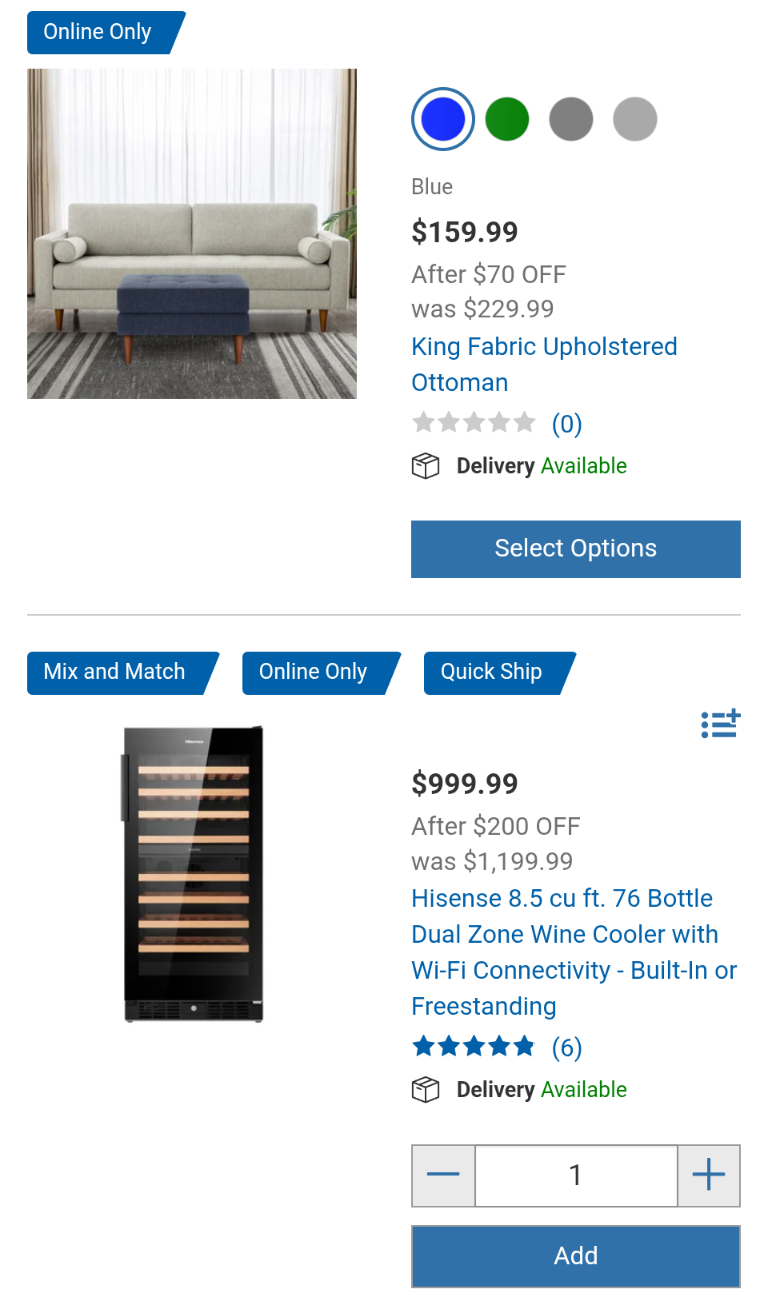This screenshot has width=767, height=1307.
Task: Select the light gray color swatch
Action: click(x=635, y=120)
